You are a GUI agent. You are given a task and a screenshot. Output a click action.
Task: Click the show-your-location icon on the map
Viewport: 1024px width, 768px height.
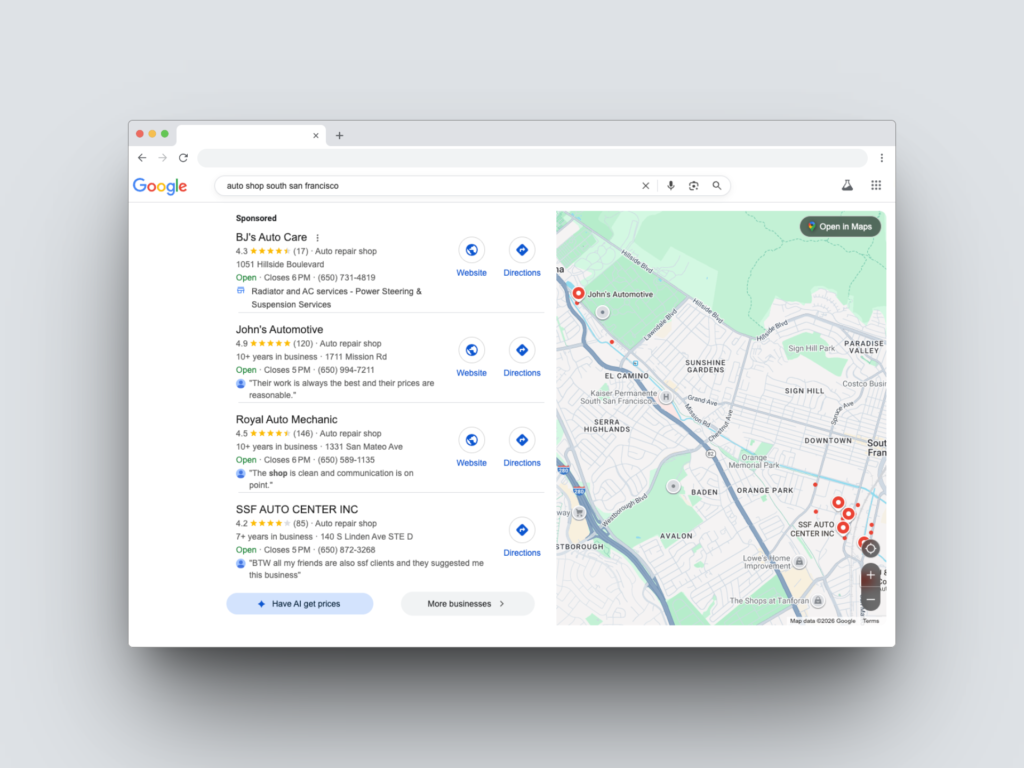[x=869, y=548]
